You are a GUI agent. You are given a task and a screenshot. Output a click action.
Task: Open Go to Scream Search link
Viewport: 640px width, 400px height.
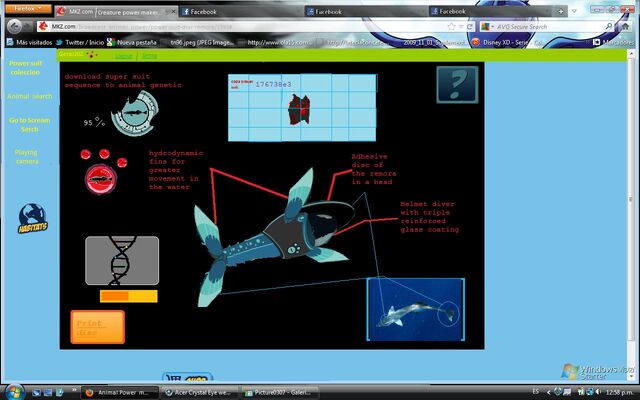coord(29,124)
